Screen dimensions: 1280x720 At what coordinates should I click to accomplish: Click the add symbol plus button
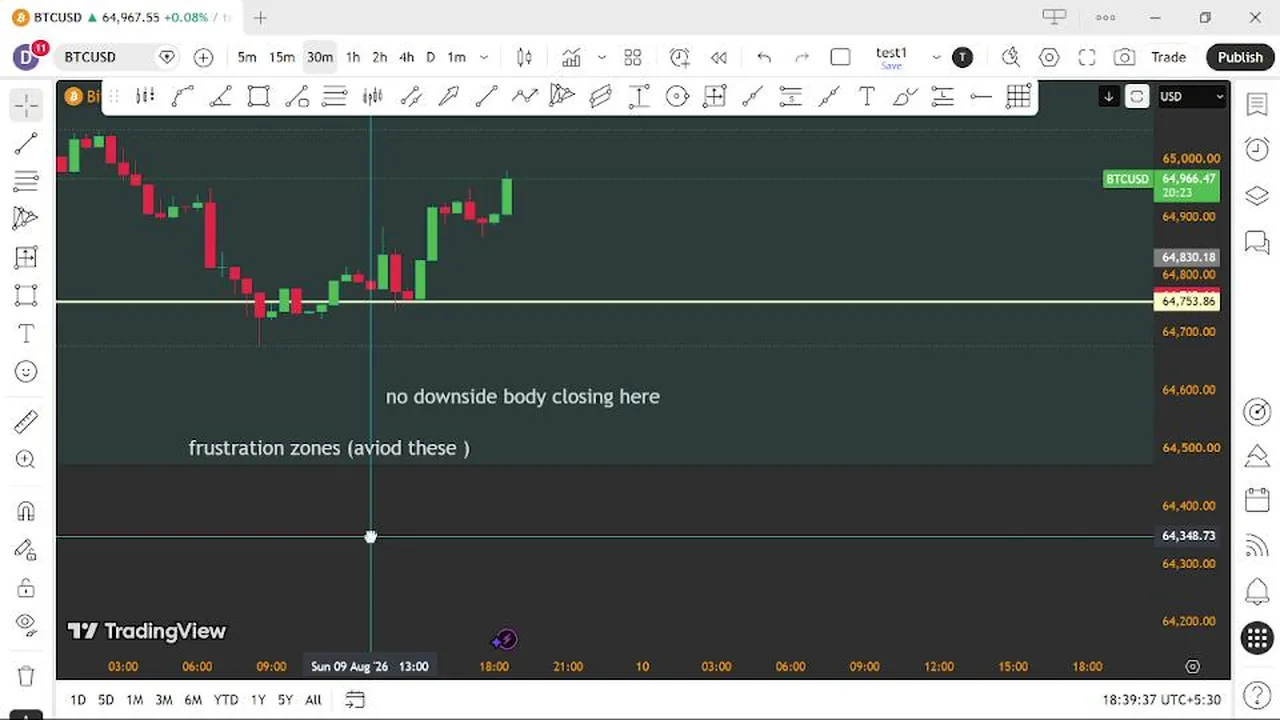[203, 57]
